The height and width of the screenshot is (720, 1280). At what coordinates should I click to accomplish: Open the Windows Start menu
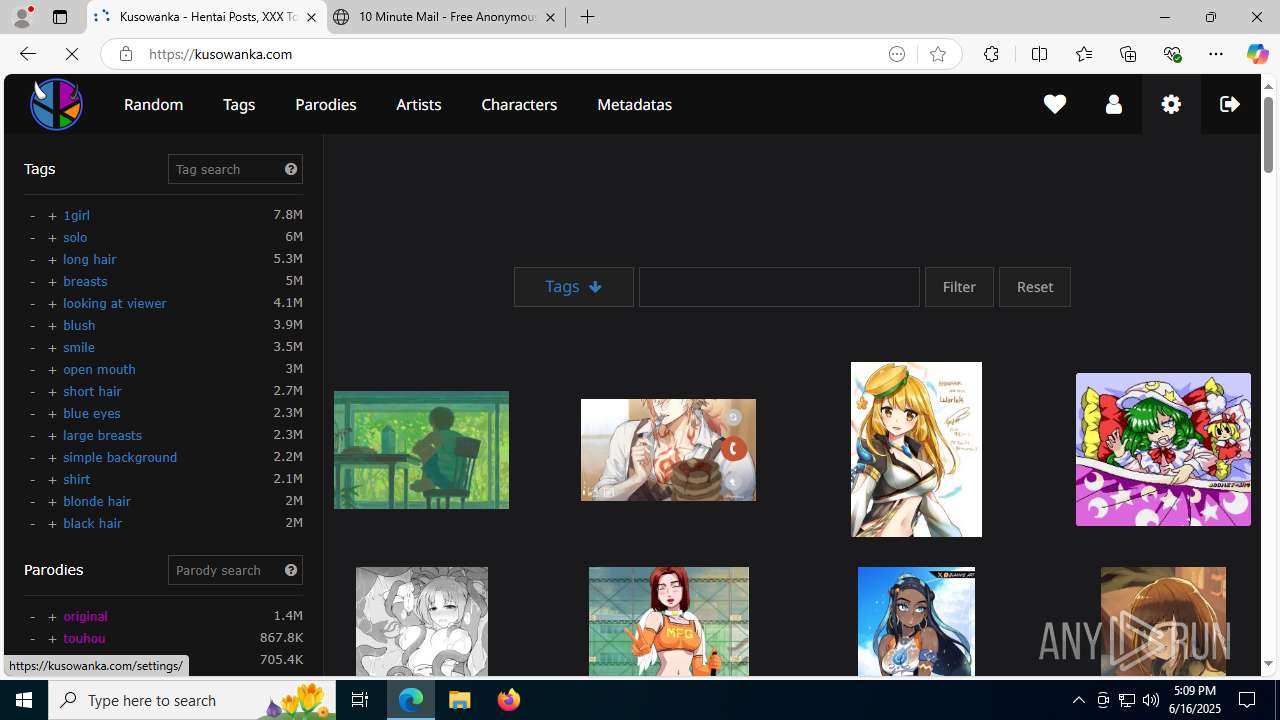click(24, 700)
